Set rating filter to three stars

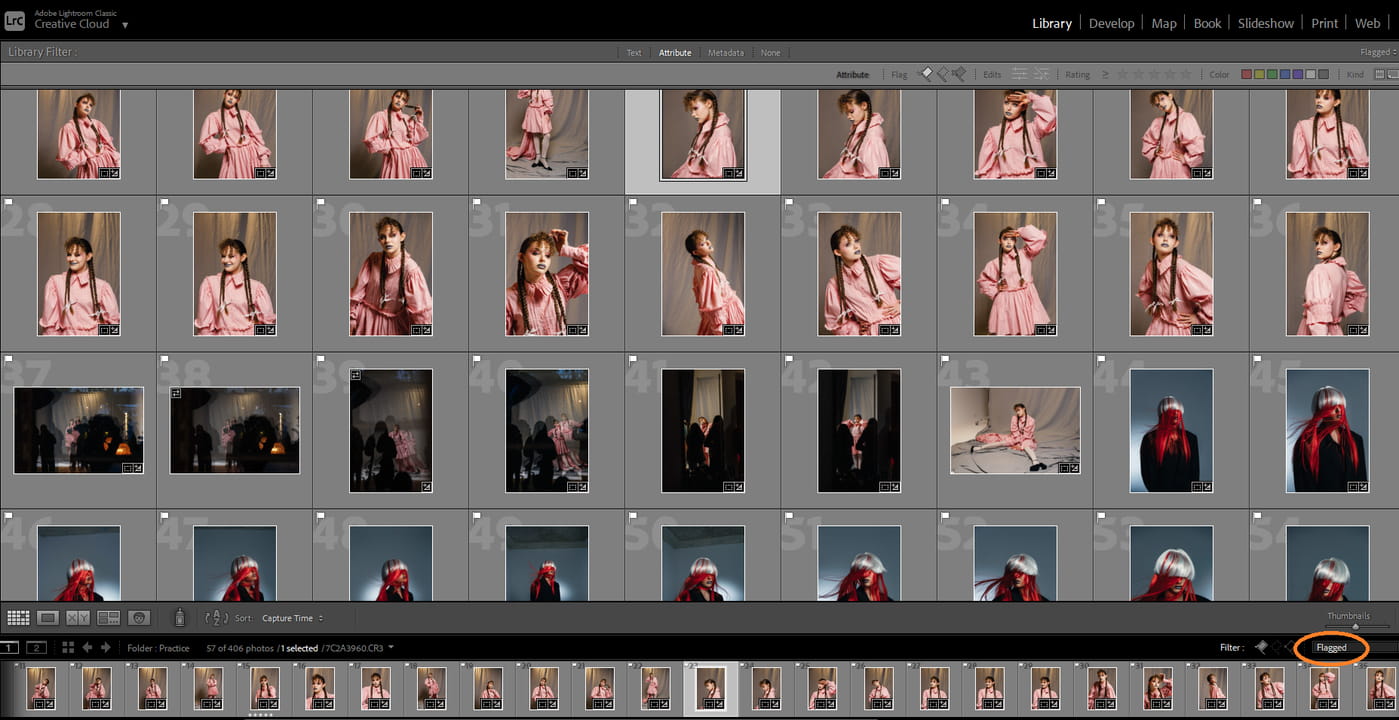click(x=1154, y=74)
